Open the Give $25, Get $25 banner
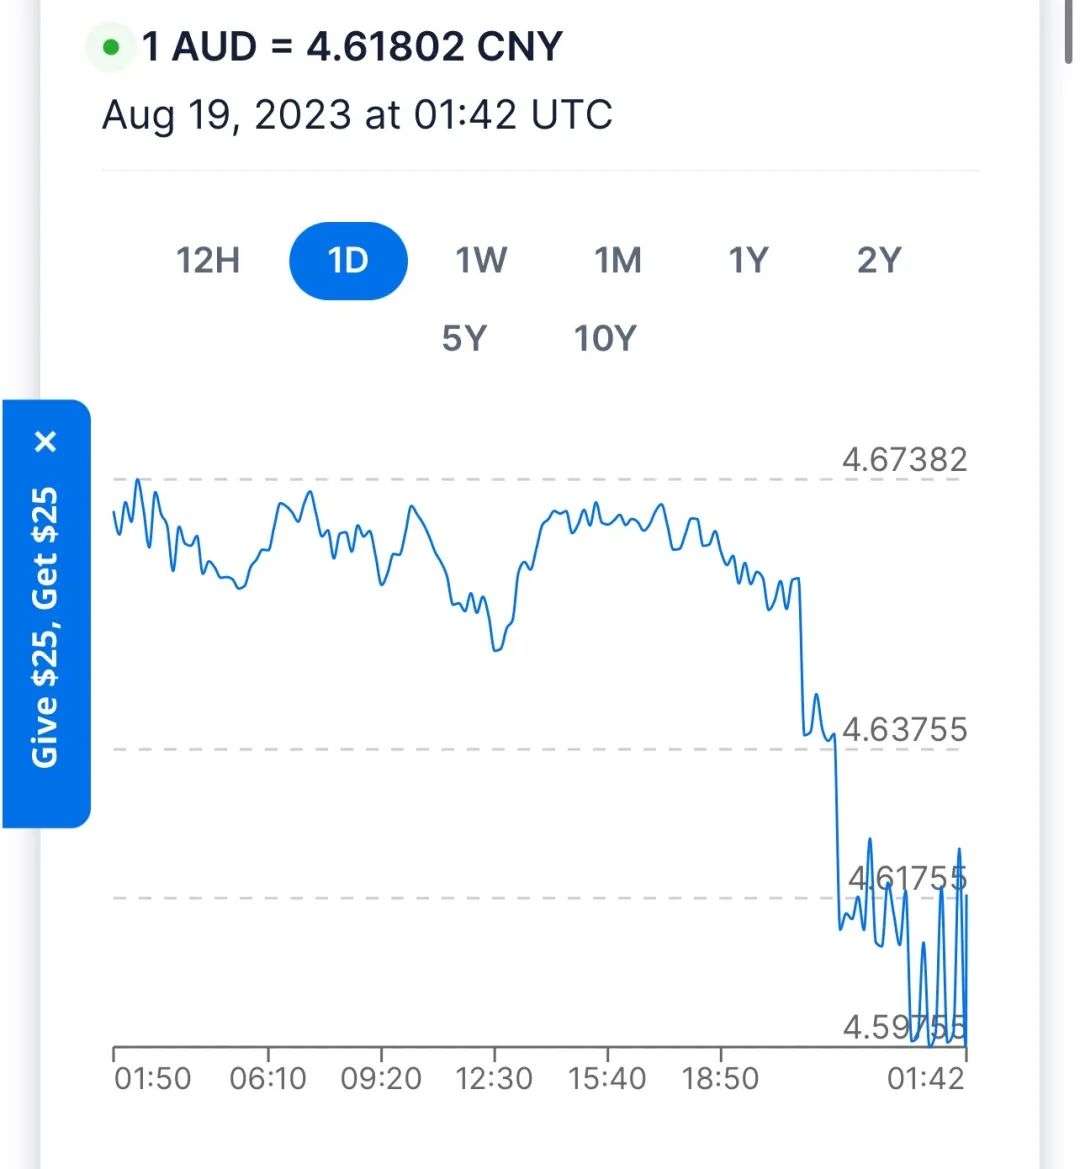The height and width of the screenshot is (1169, 1080). pos(45,627)
